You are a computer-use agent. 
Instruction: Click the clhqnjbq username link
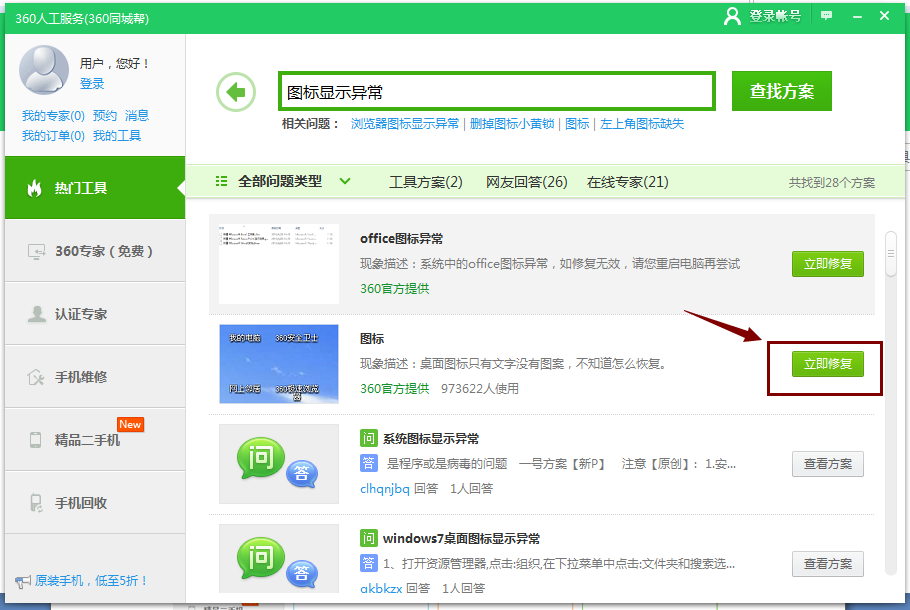(385, 489)
